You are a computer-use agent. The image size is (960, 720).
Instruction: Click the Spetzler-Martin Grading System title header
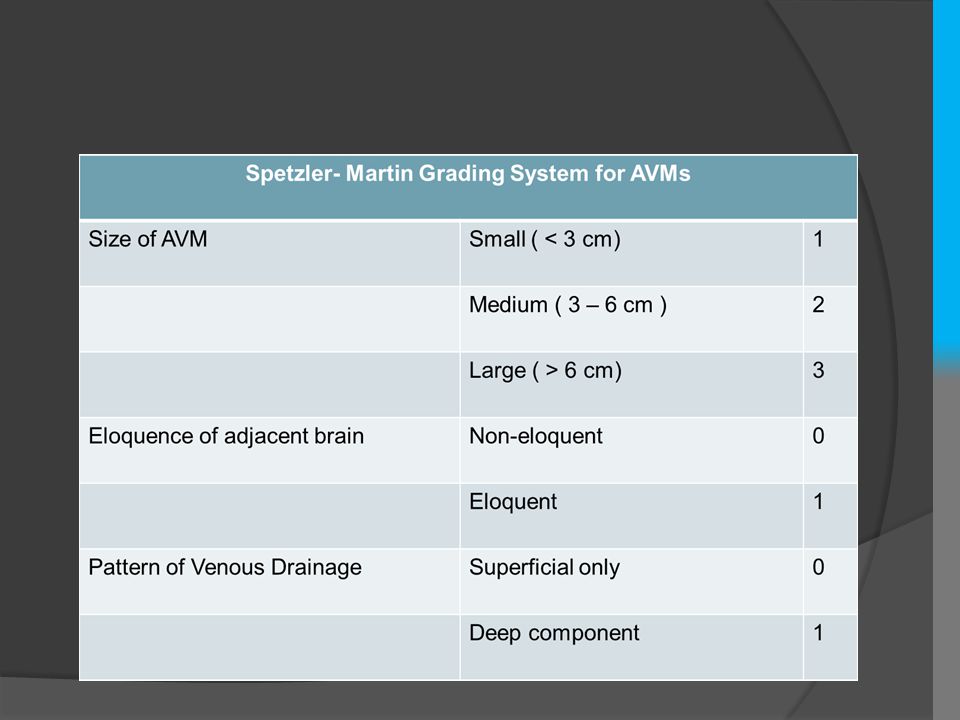click(x=468, y=187)
